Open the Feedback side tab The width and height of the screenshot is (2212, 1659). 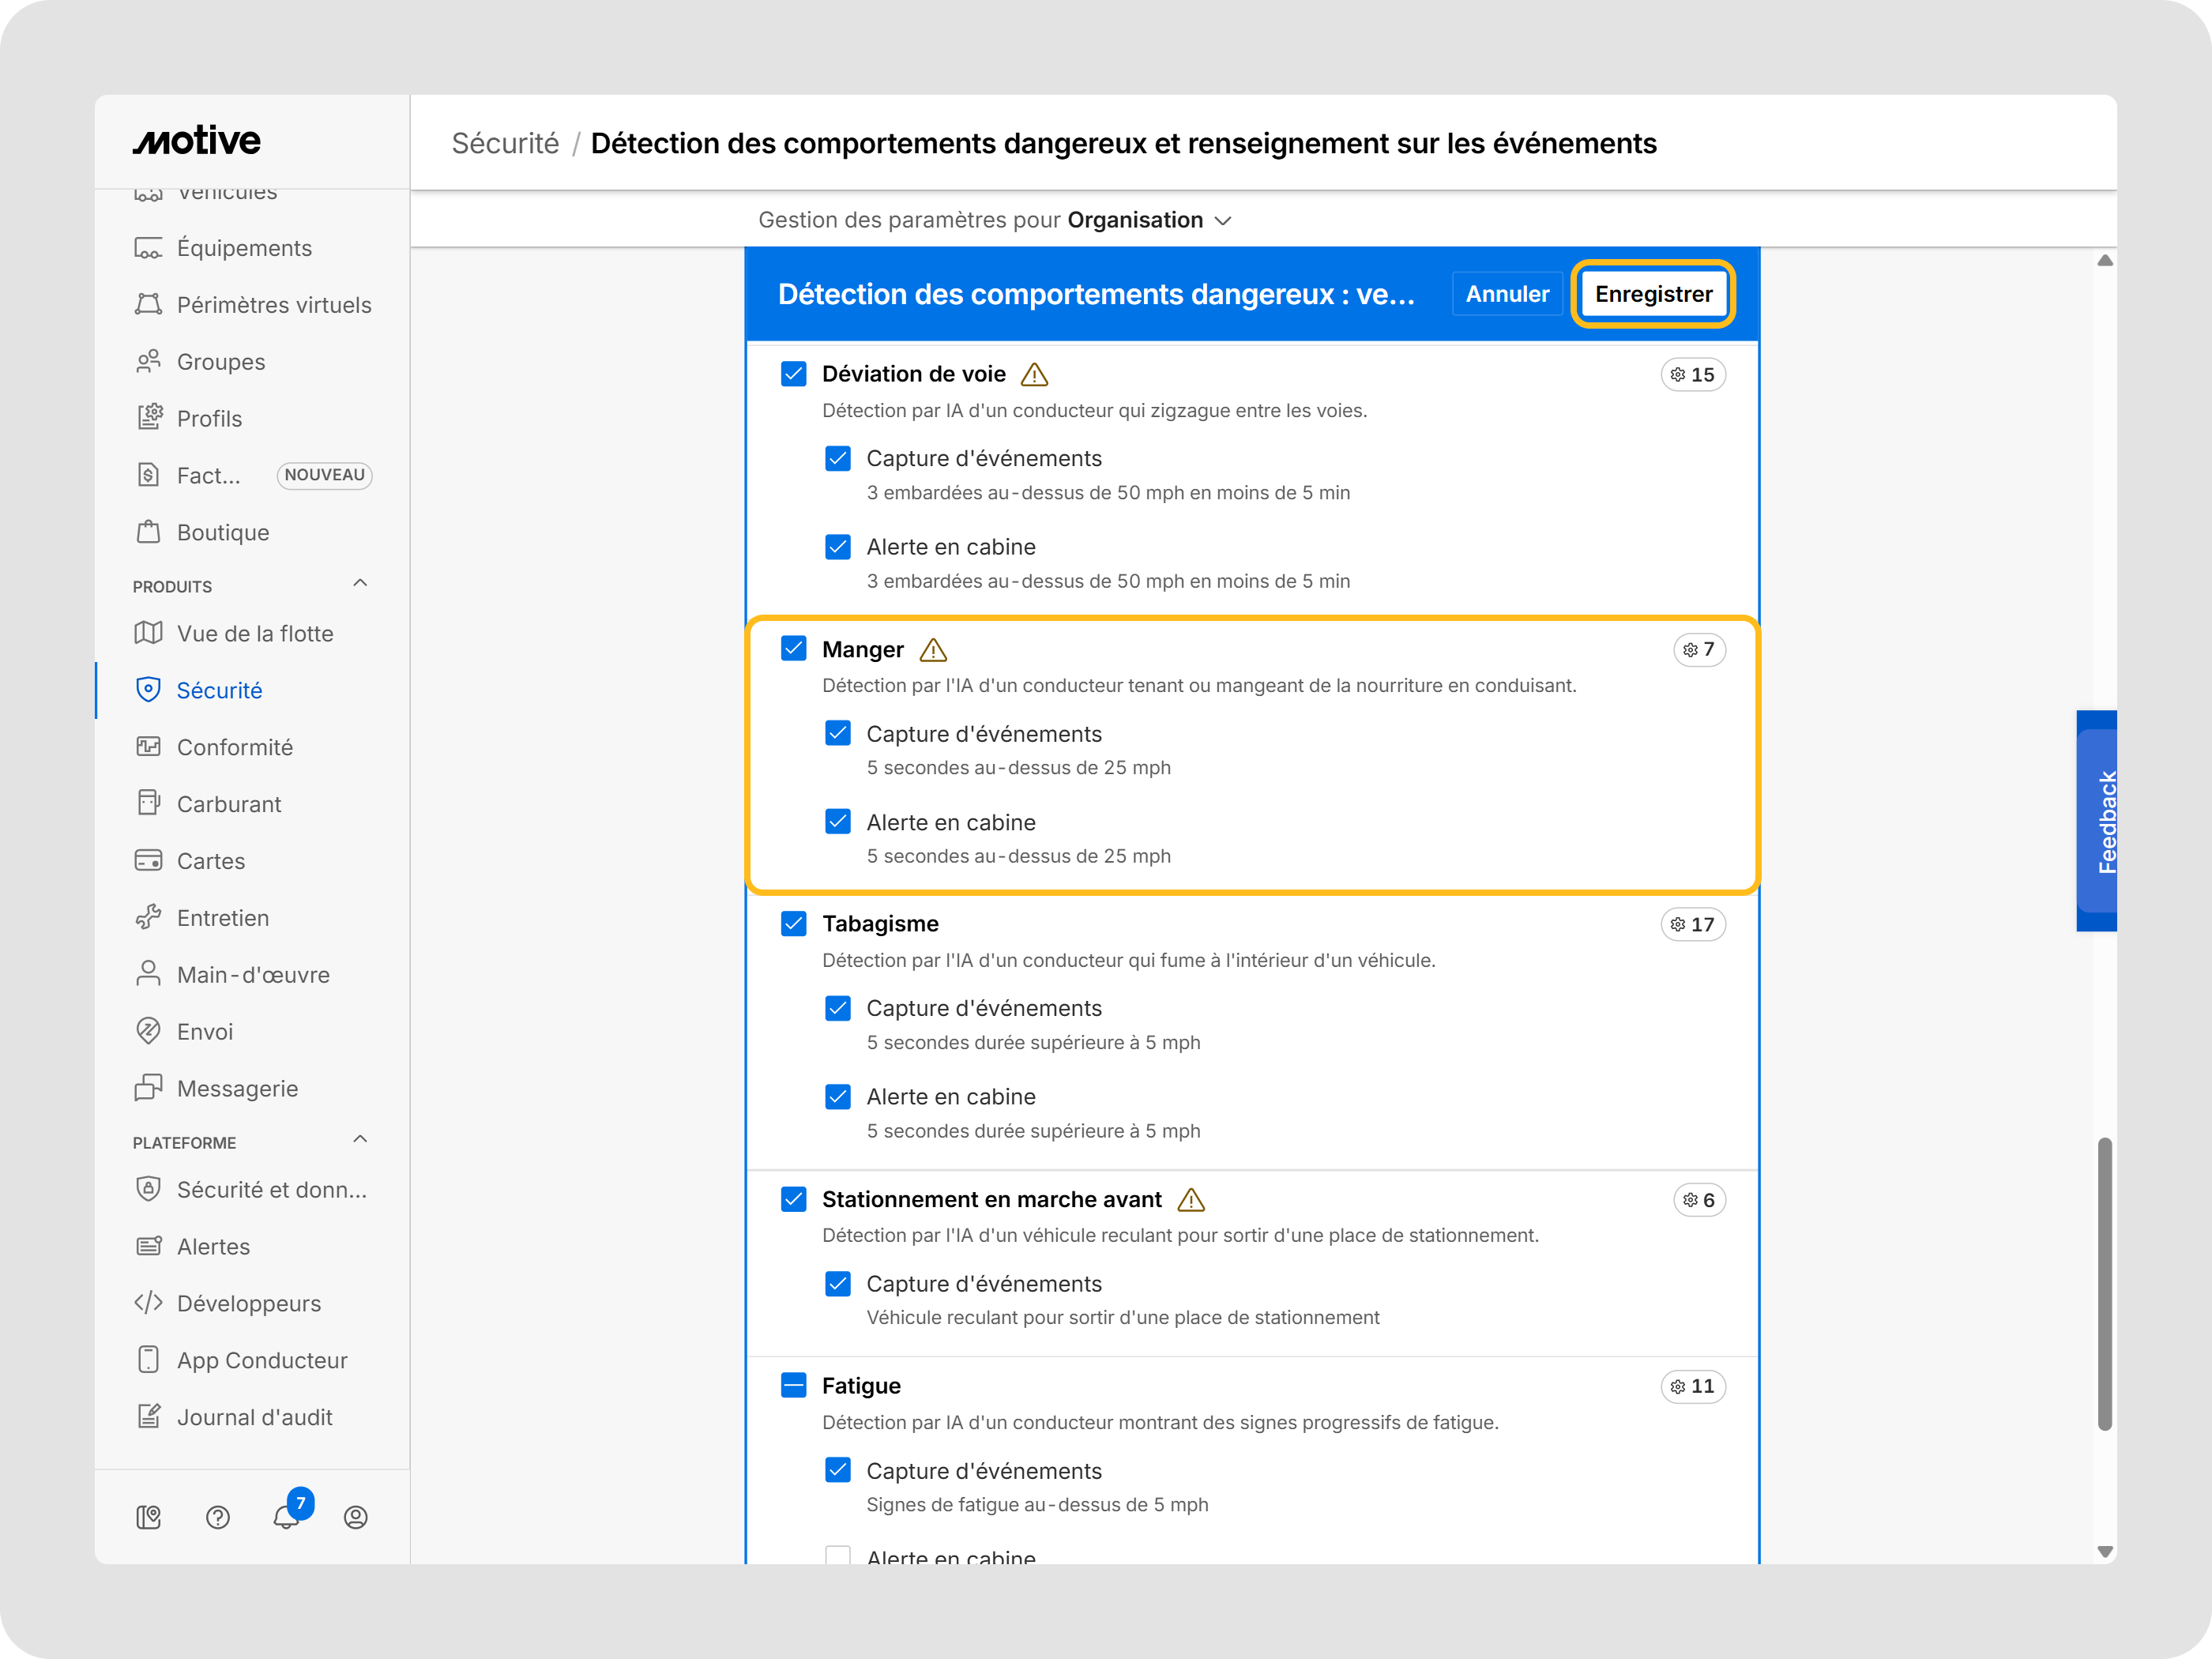click(2100, 821)
